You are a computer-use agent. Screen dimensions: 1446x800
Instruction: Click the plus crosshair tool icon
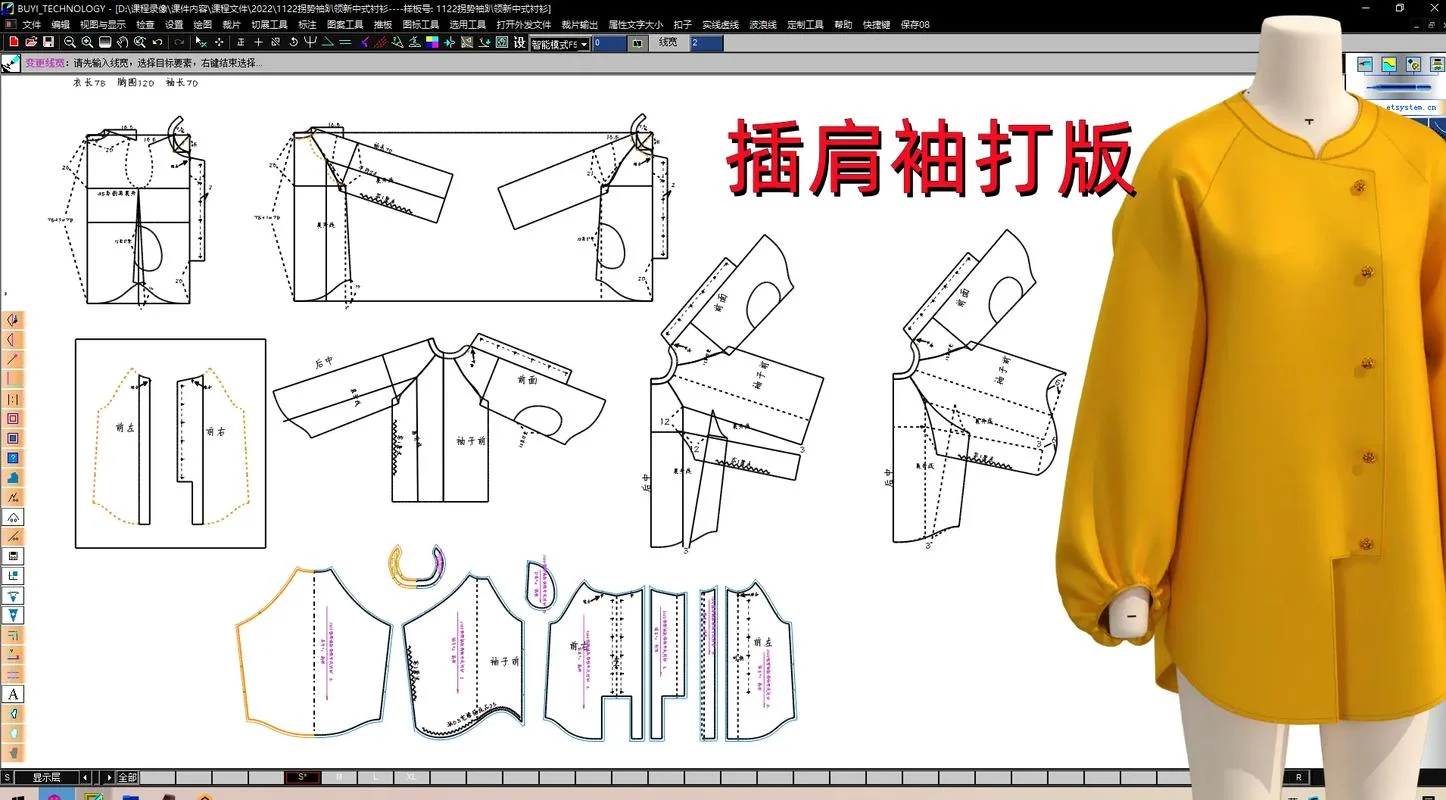[258, 42]
